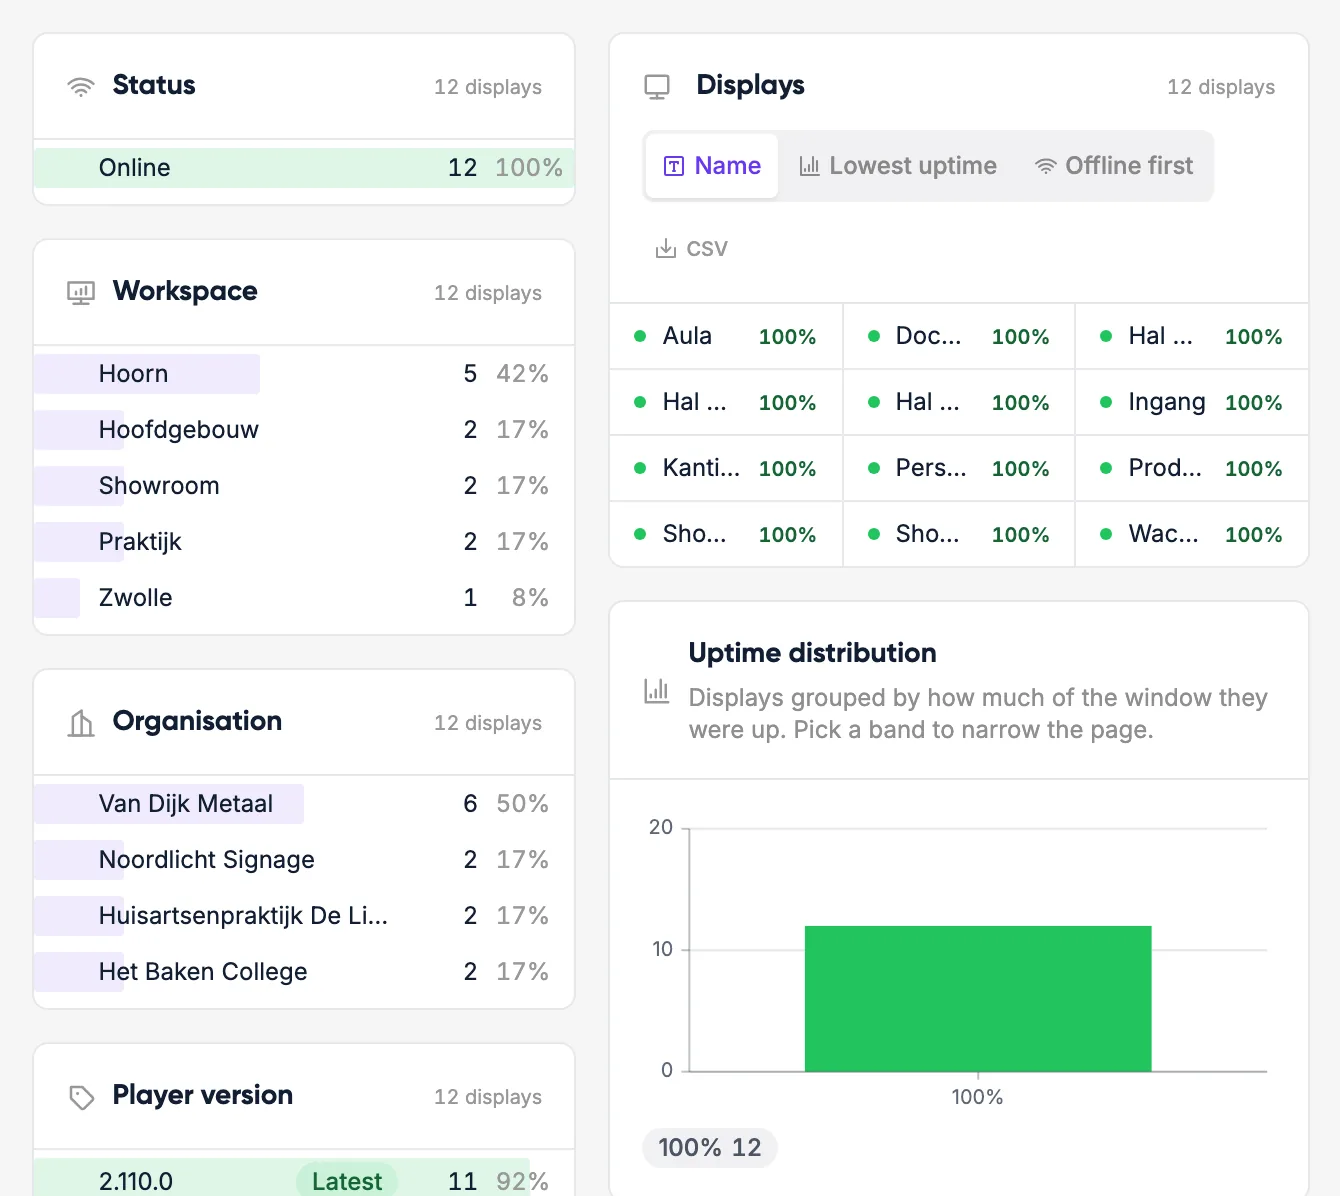This screenshot has height=1196, width=1340.
Task: Click the tag icon beside Player version
Action: tap(81, 1097)
